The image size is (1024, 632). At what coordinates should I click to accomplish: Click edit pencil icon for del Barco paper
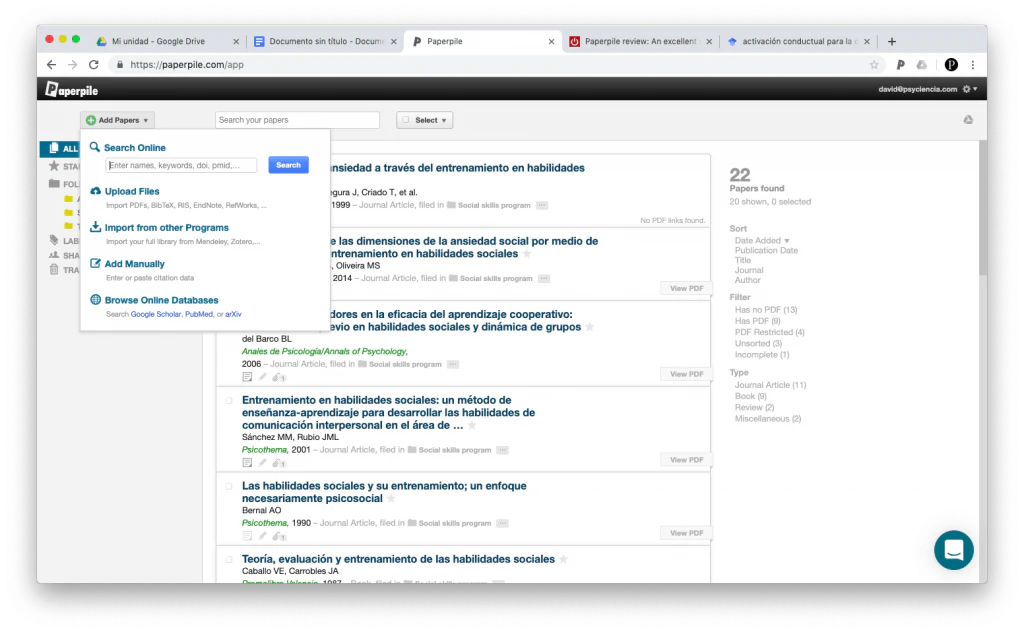click(263, 377)
